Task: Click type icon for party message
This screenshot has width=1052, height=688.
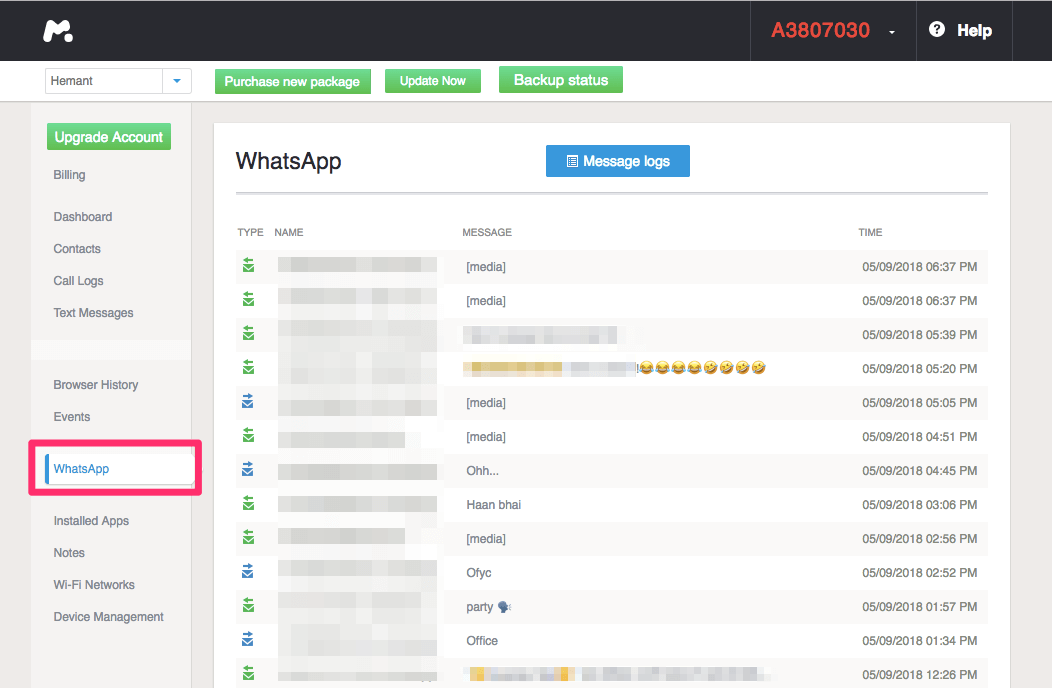Action: point(248,605)
